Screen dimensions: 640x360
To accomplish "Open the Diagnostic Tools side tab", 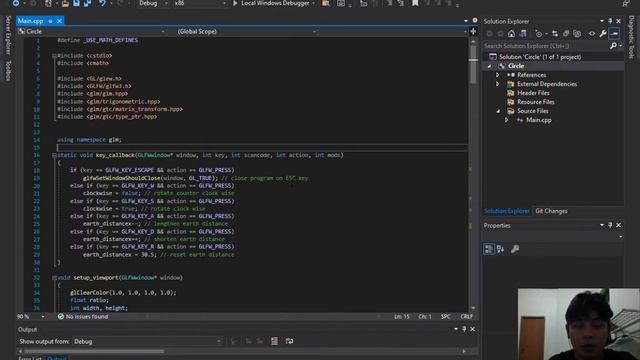I will tap(631, 37).
